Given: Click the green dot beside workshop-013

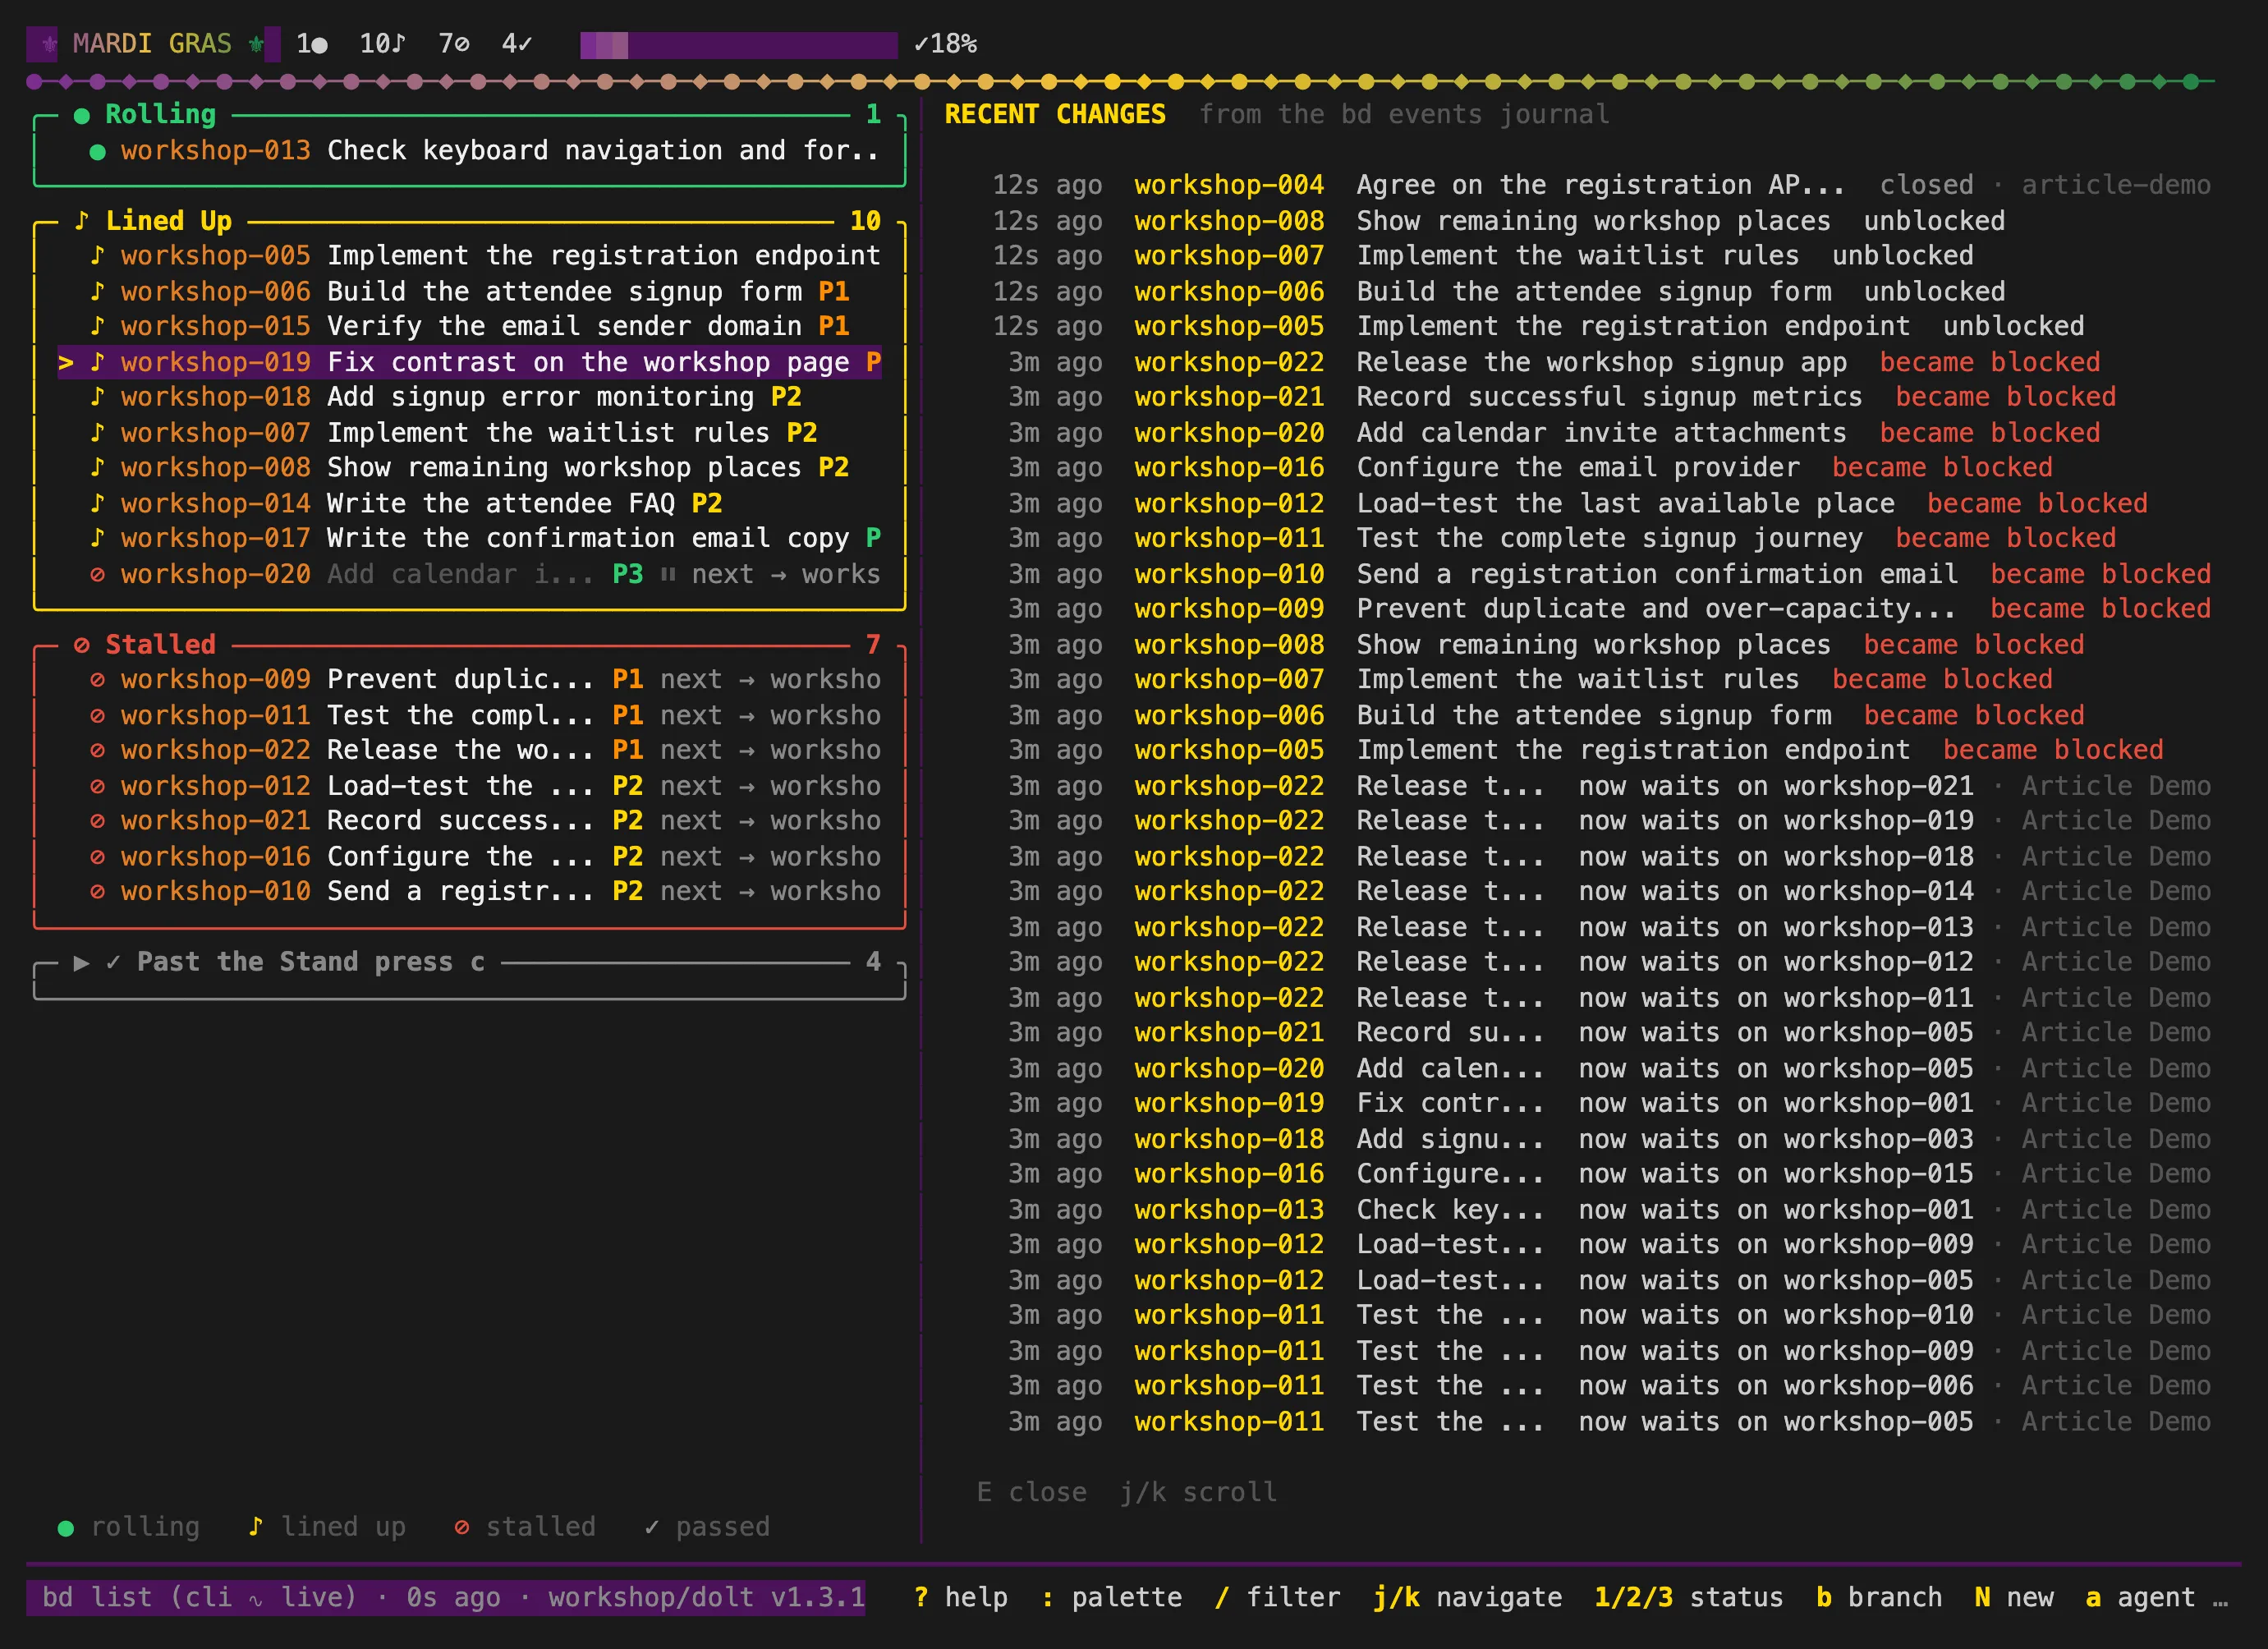Looking at the screenshot, I should point(97,152).
